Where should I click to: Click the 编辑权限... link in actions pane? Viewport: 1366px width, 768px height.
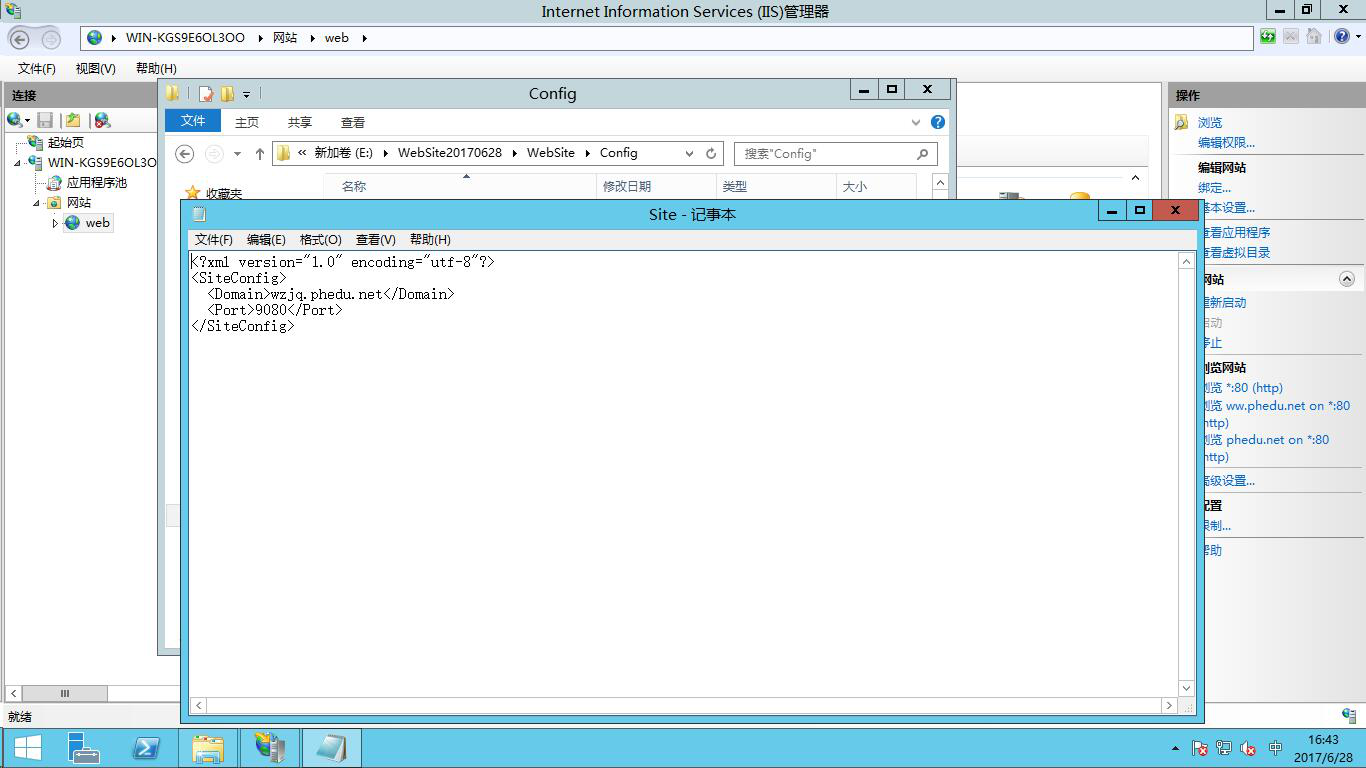(1226, 143)
